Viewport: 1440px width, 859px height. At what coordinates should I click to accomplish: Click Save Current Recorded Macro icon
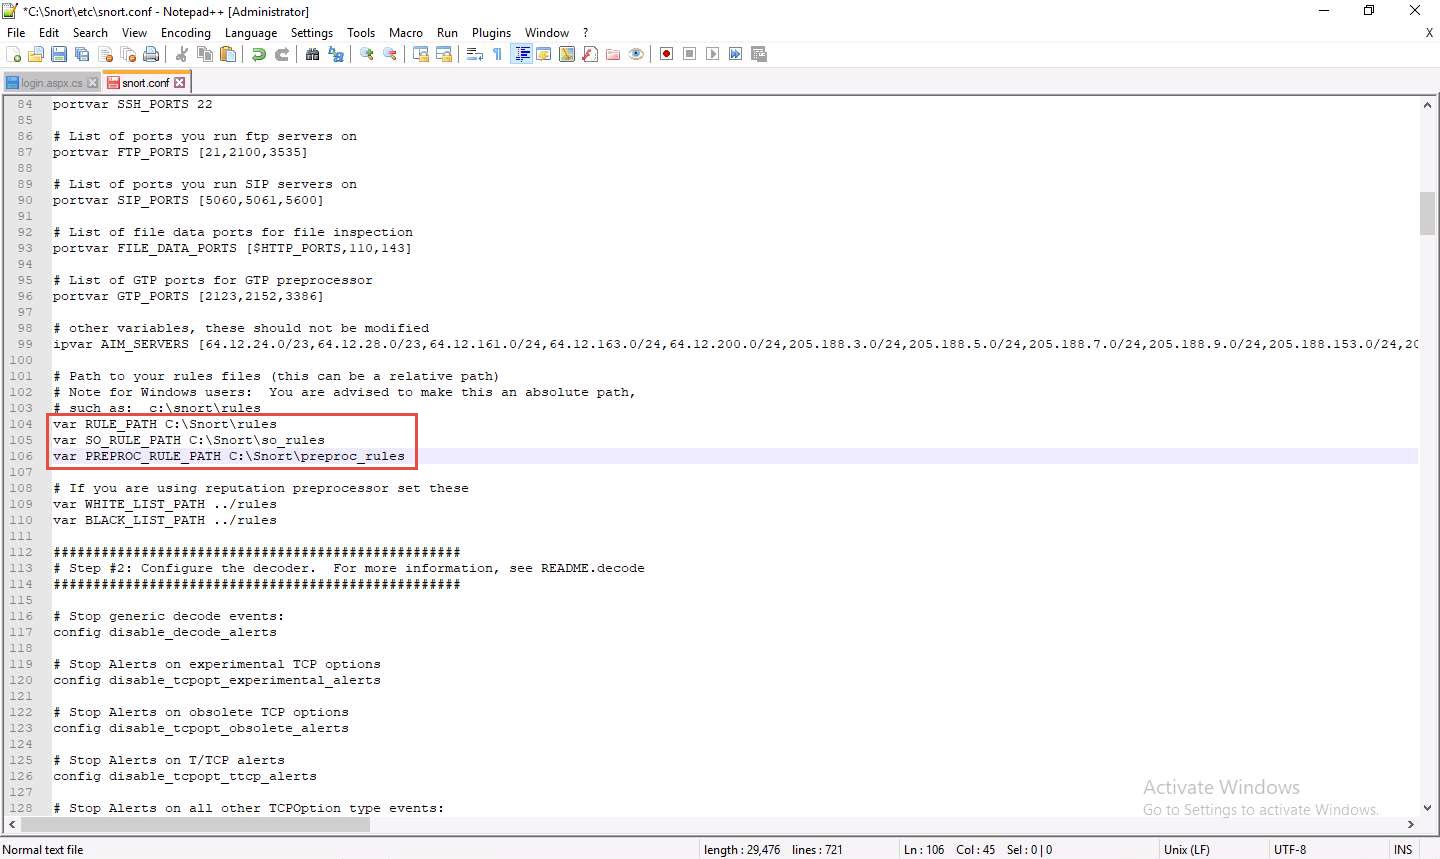[x=758, y=54]
